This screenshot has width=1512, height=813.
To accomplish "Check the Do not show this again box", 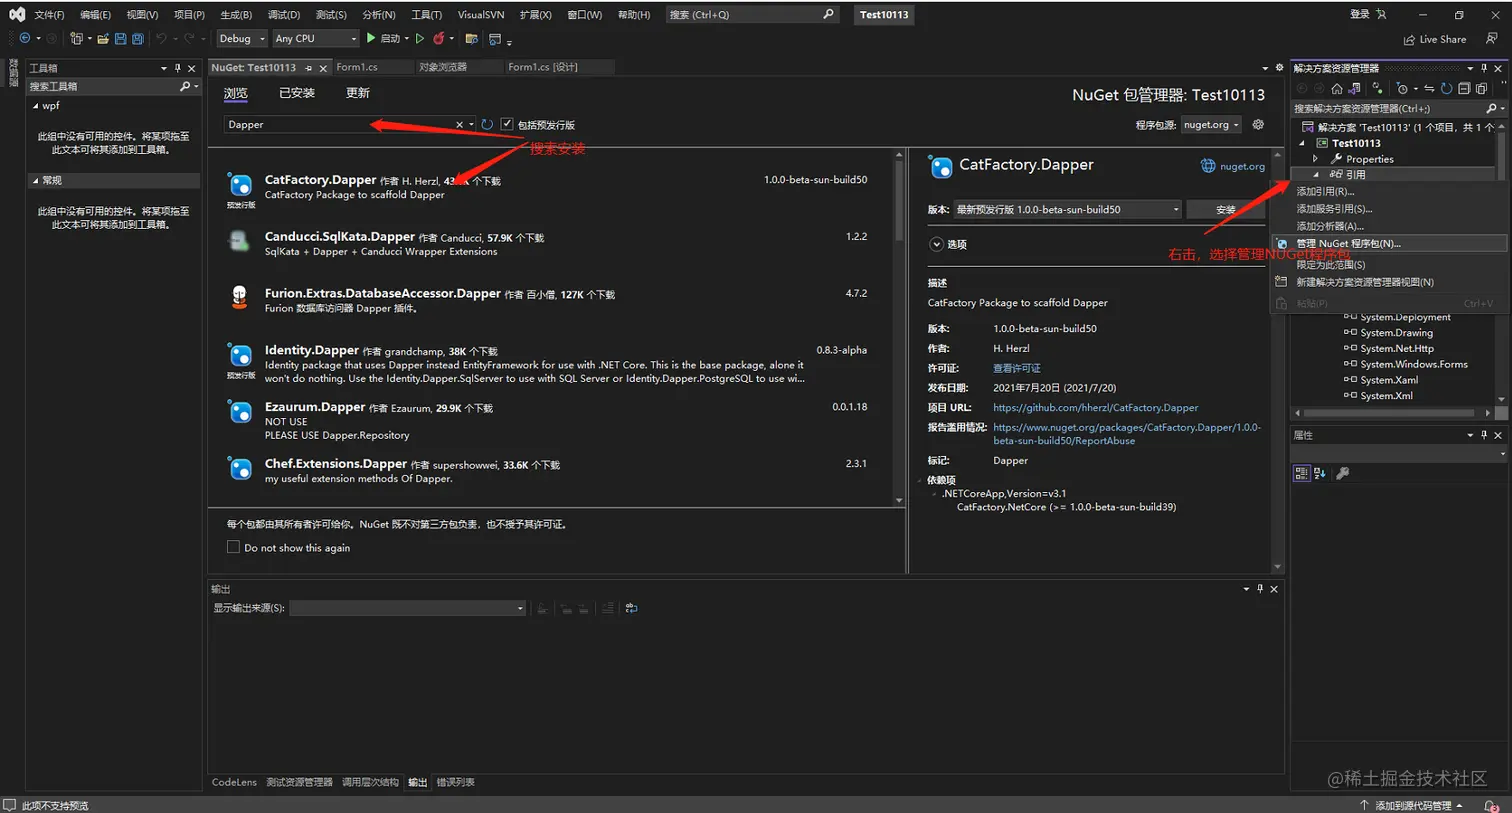I will coord(233,547).
